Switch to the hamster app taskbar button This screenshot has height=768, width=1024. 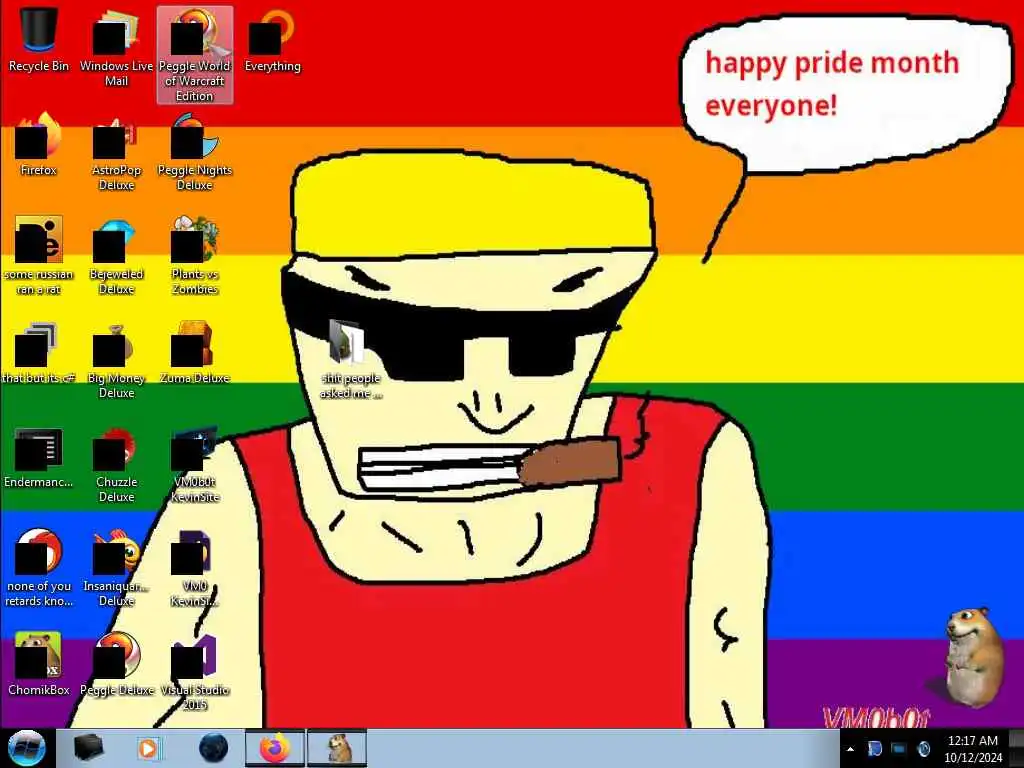(x=337, y=748)
